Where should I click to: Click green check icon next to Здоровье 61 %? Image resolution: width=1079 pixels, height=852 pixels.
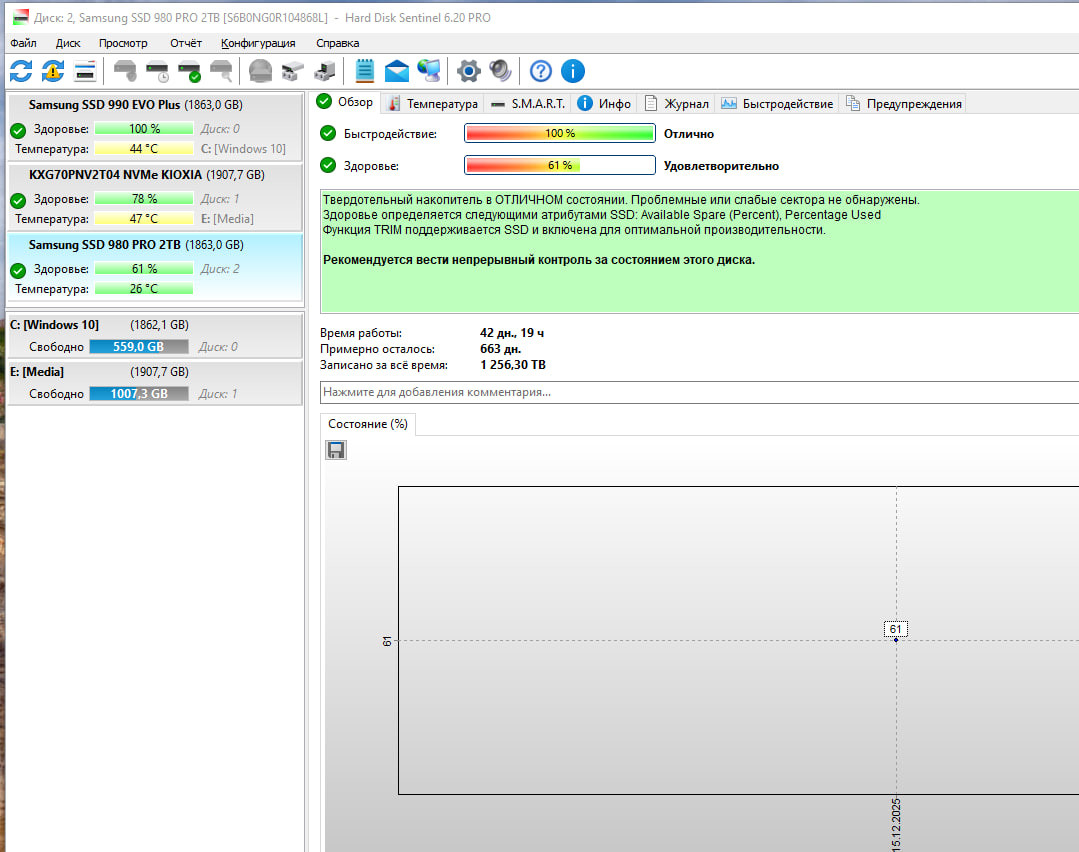[328, 165]
